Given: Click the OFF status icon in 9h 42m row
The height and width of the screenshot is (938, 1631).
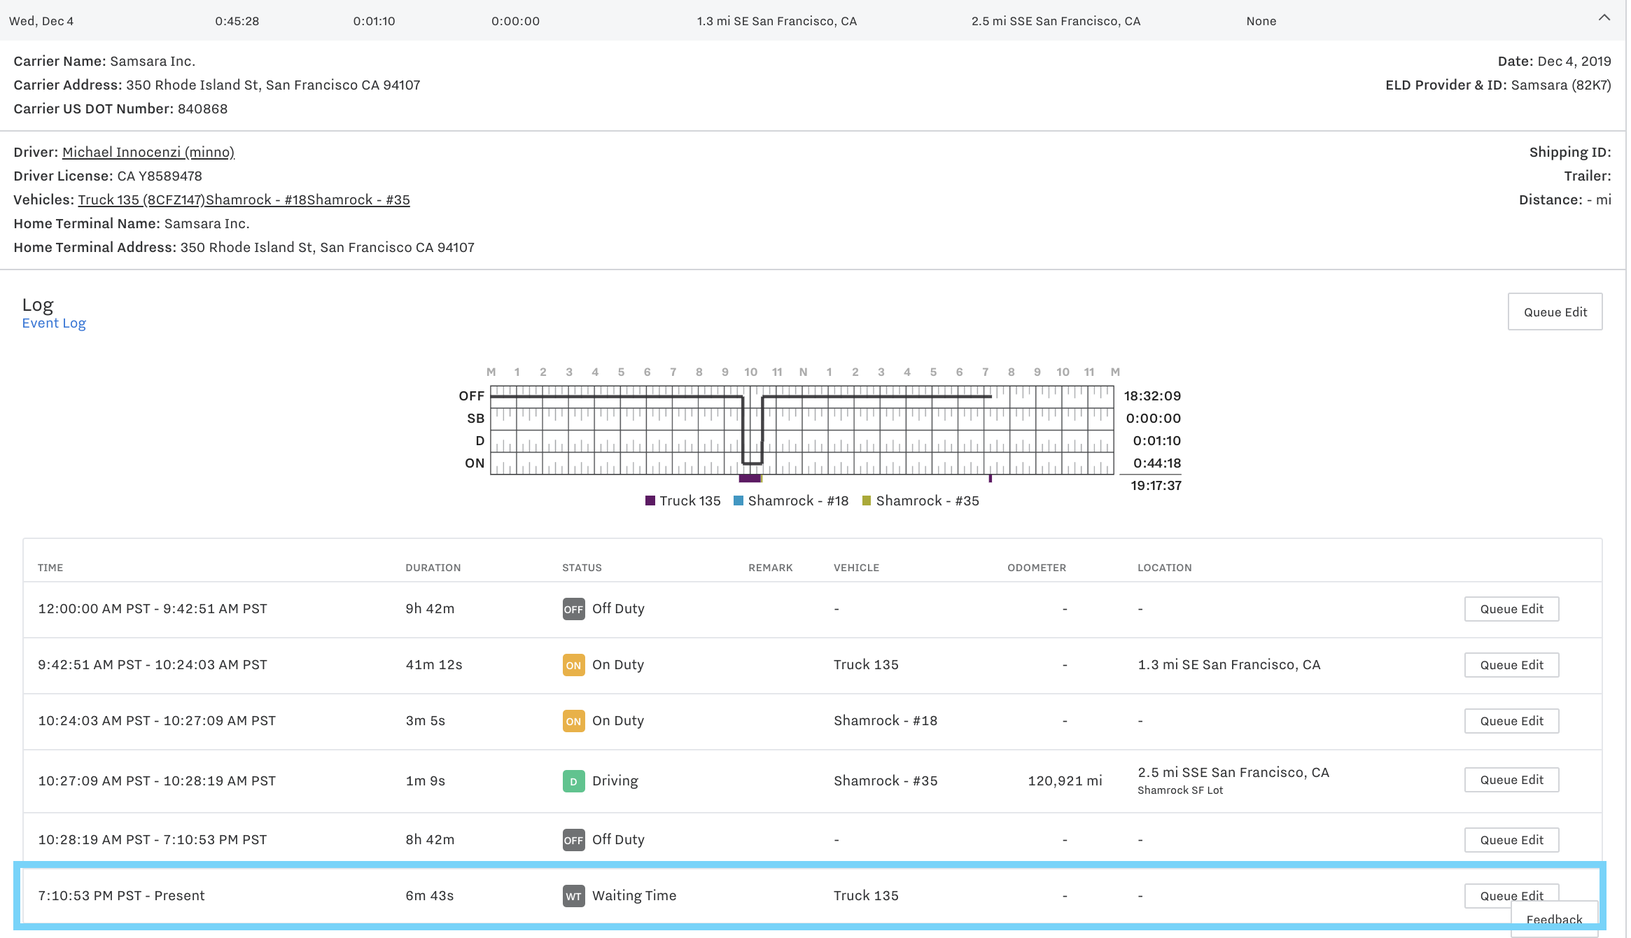Looking at the screenshot, I should pyautogui.click(x=573, y=609).
